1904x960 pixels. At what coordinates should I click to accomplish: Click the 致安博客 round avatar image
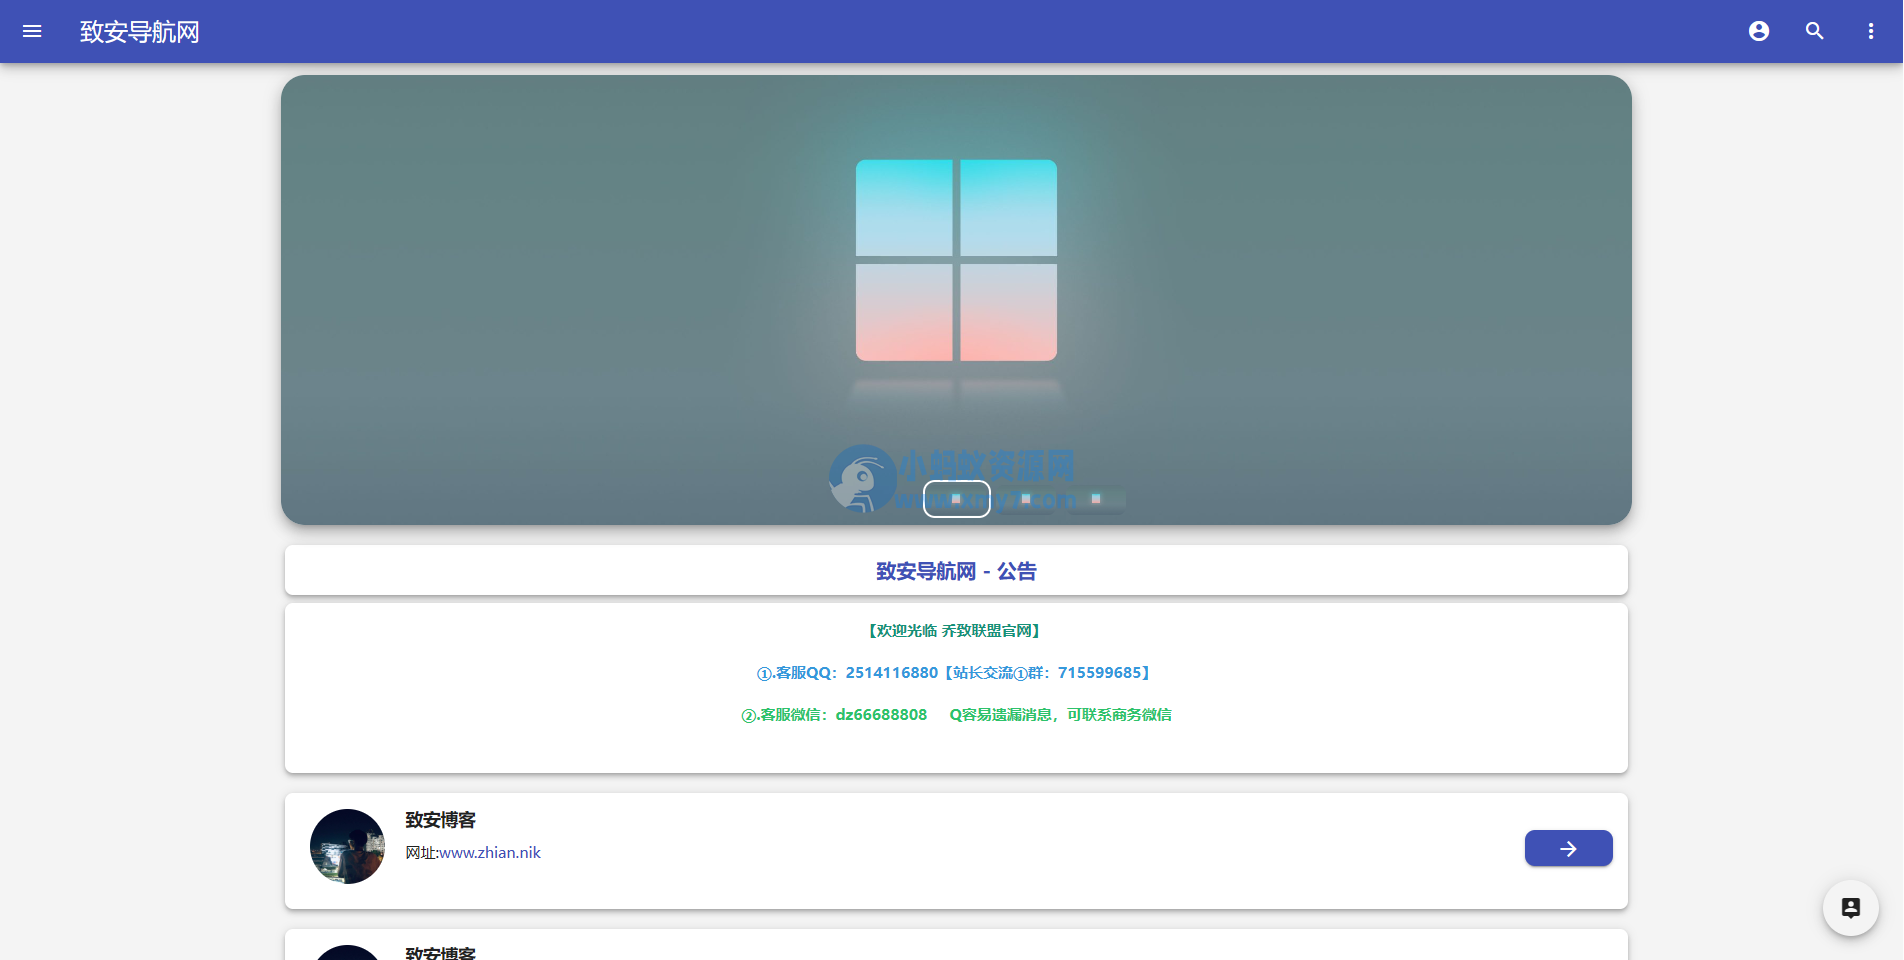point(347,846)
